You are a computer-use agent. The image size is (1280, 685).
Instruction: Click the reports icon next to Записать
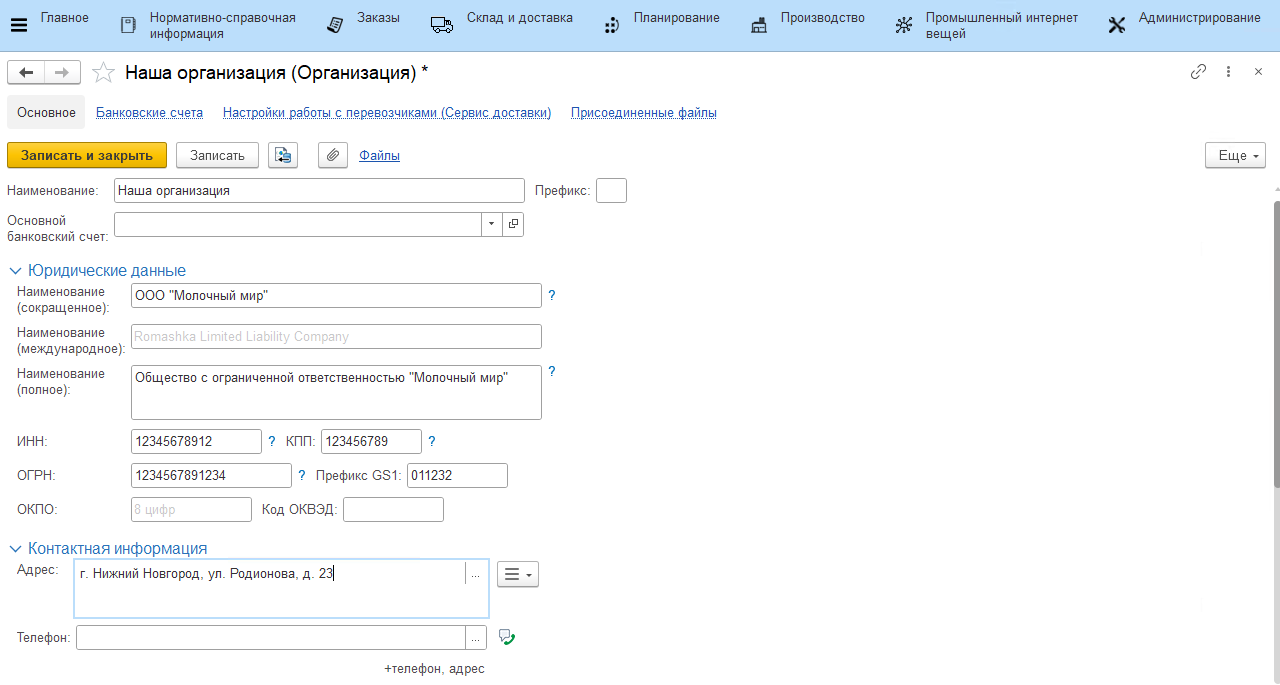(283, 155)
